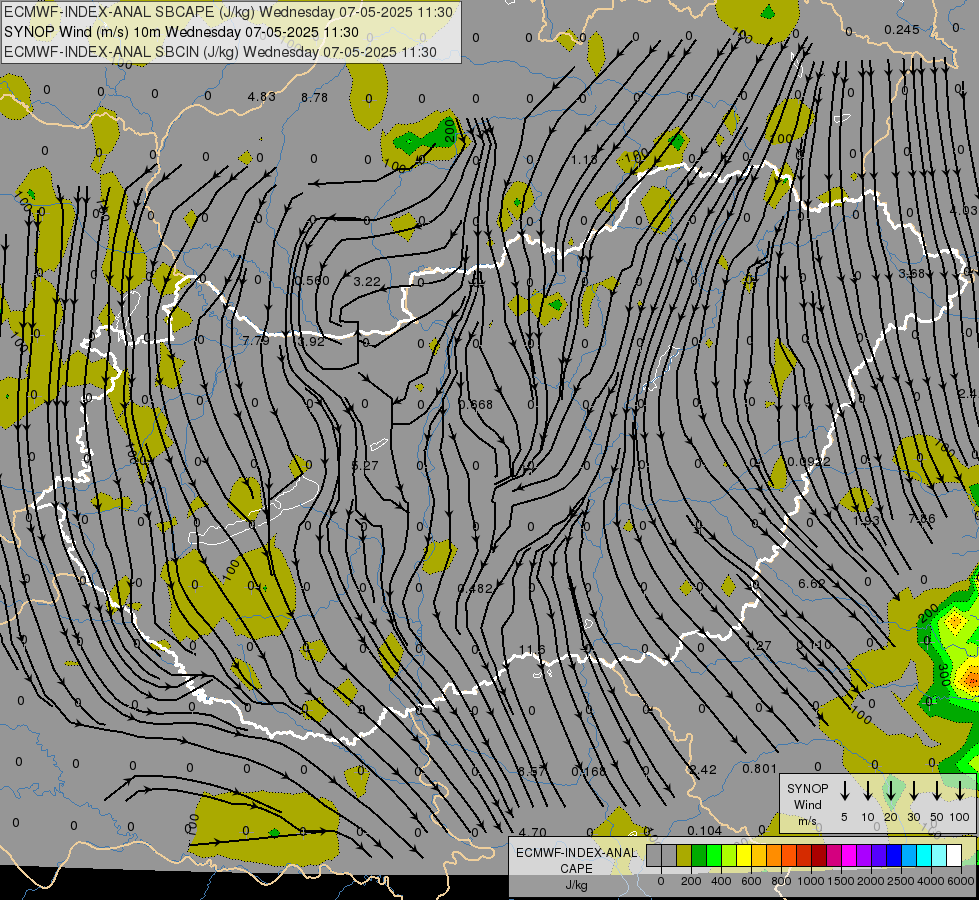979x900 pixels.
Task: Click the 2.42 value on the map
Action: coord(703,769)
